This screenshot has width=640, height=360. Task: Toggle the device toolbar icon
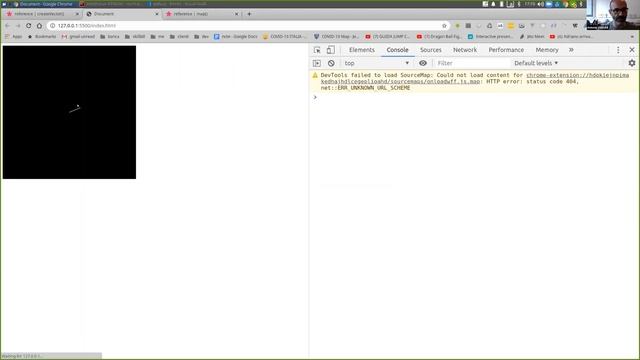coord(331,50)
